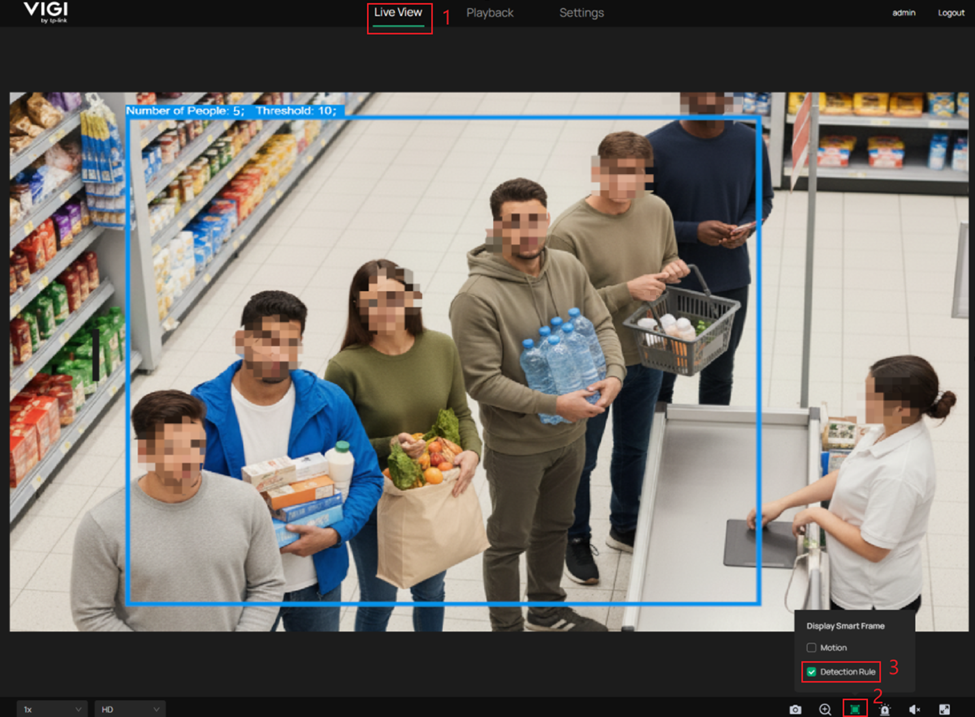Image resolution: width=975 pixels, height=717 pixels.
Task: Enter fullscreen with the expand icon
Action: (x=944, y=709)
